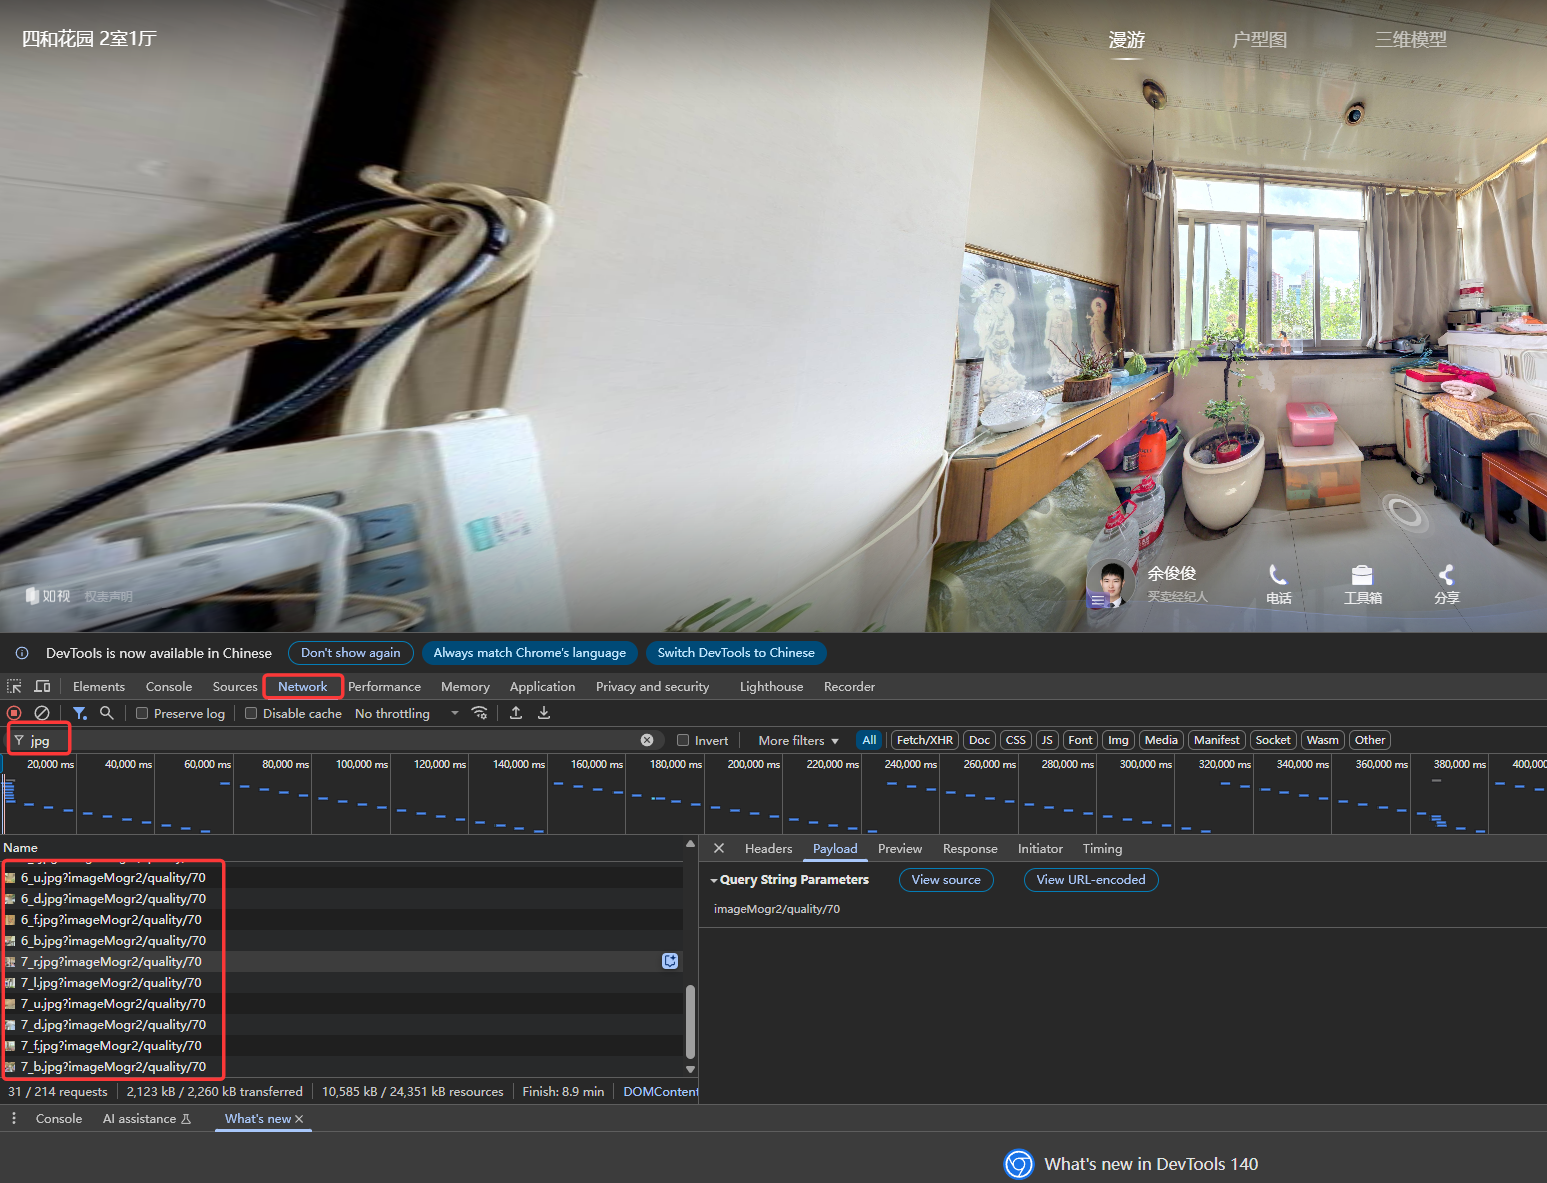This screenshot has width=1547, height=1183.
Task: Check the Disable cache option
Action: point(251,713)
